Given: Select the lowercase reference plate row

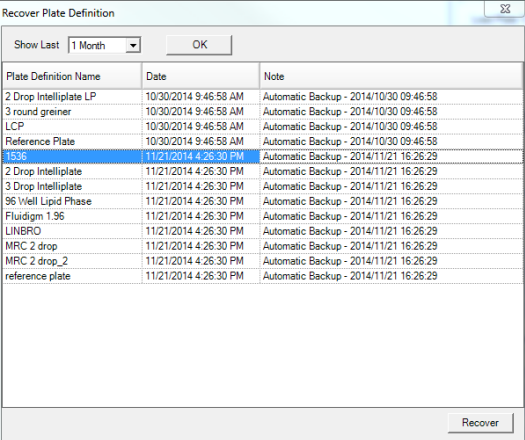Looking at the screenshot, I should click(262, 276).
